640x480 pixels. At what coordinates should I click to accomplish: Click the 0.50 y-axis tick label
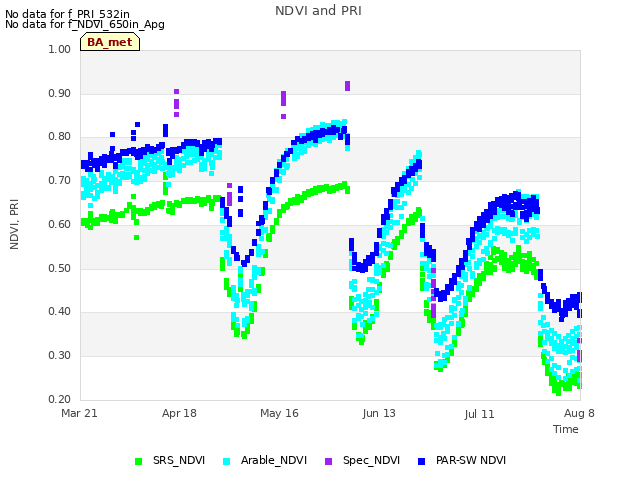click(60, 269)
